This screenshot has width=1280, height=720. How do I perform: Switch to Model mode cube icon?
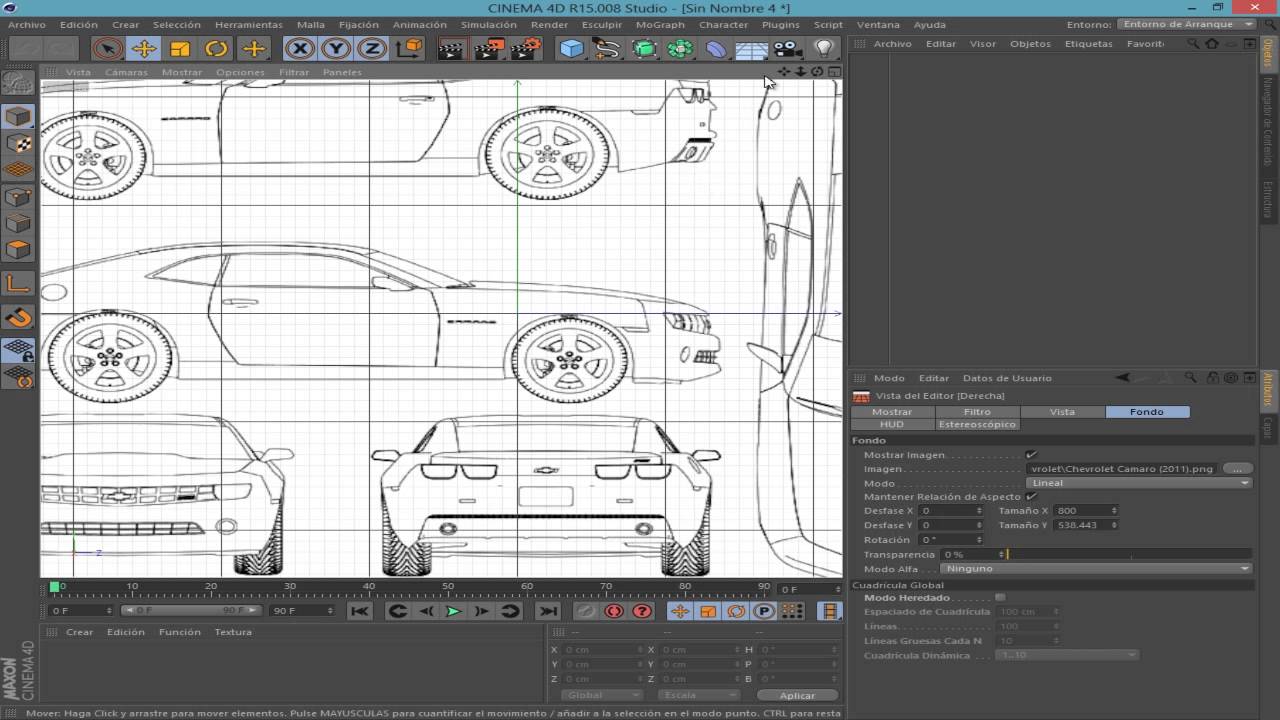pos(18,116)
